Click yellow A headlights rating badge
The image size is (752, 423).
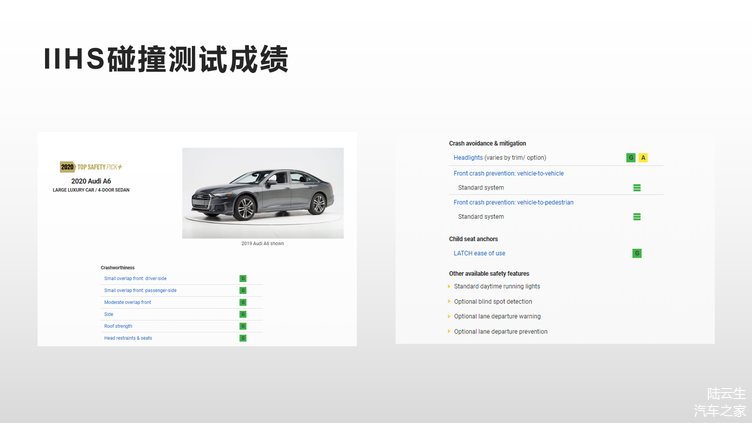pyautogui.click(x=643, y=158)
